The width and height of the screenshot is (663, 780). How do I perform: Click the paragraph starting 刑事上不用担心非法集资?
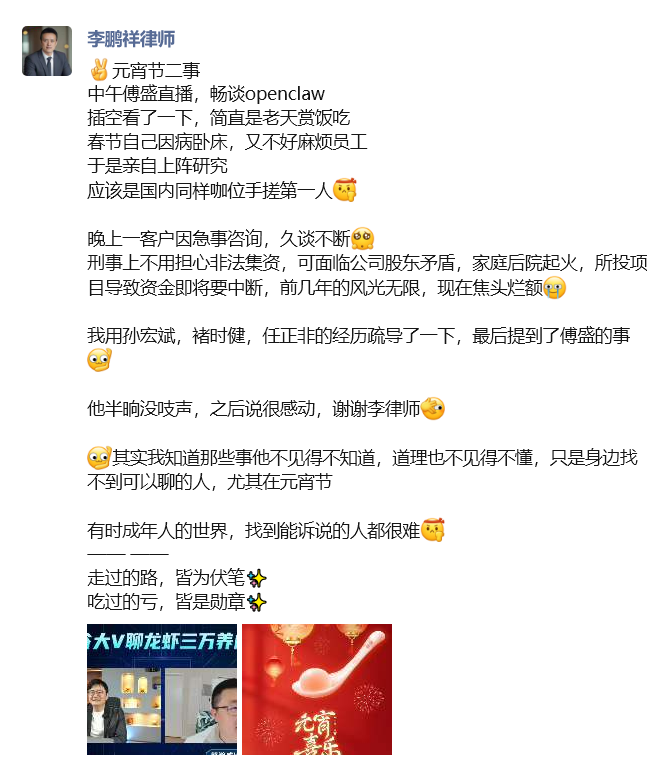point(367,275)
